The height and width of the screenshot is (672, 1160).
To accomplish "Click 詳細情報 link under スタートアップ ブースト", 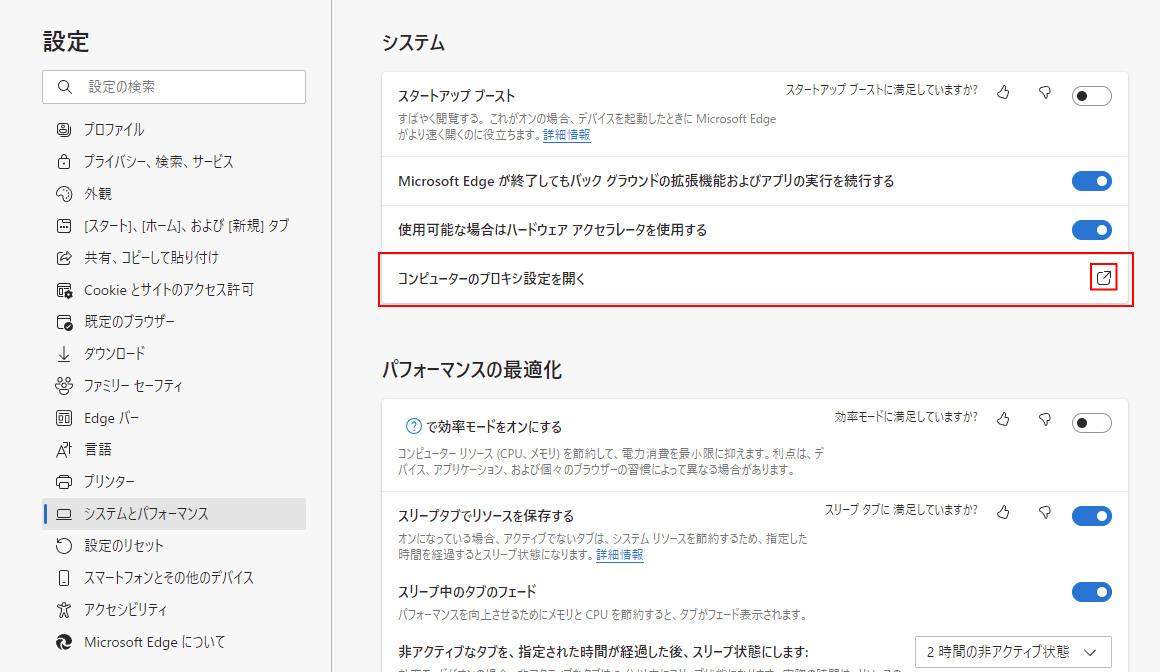I will tap(567, 135).
